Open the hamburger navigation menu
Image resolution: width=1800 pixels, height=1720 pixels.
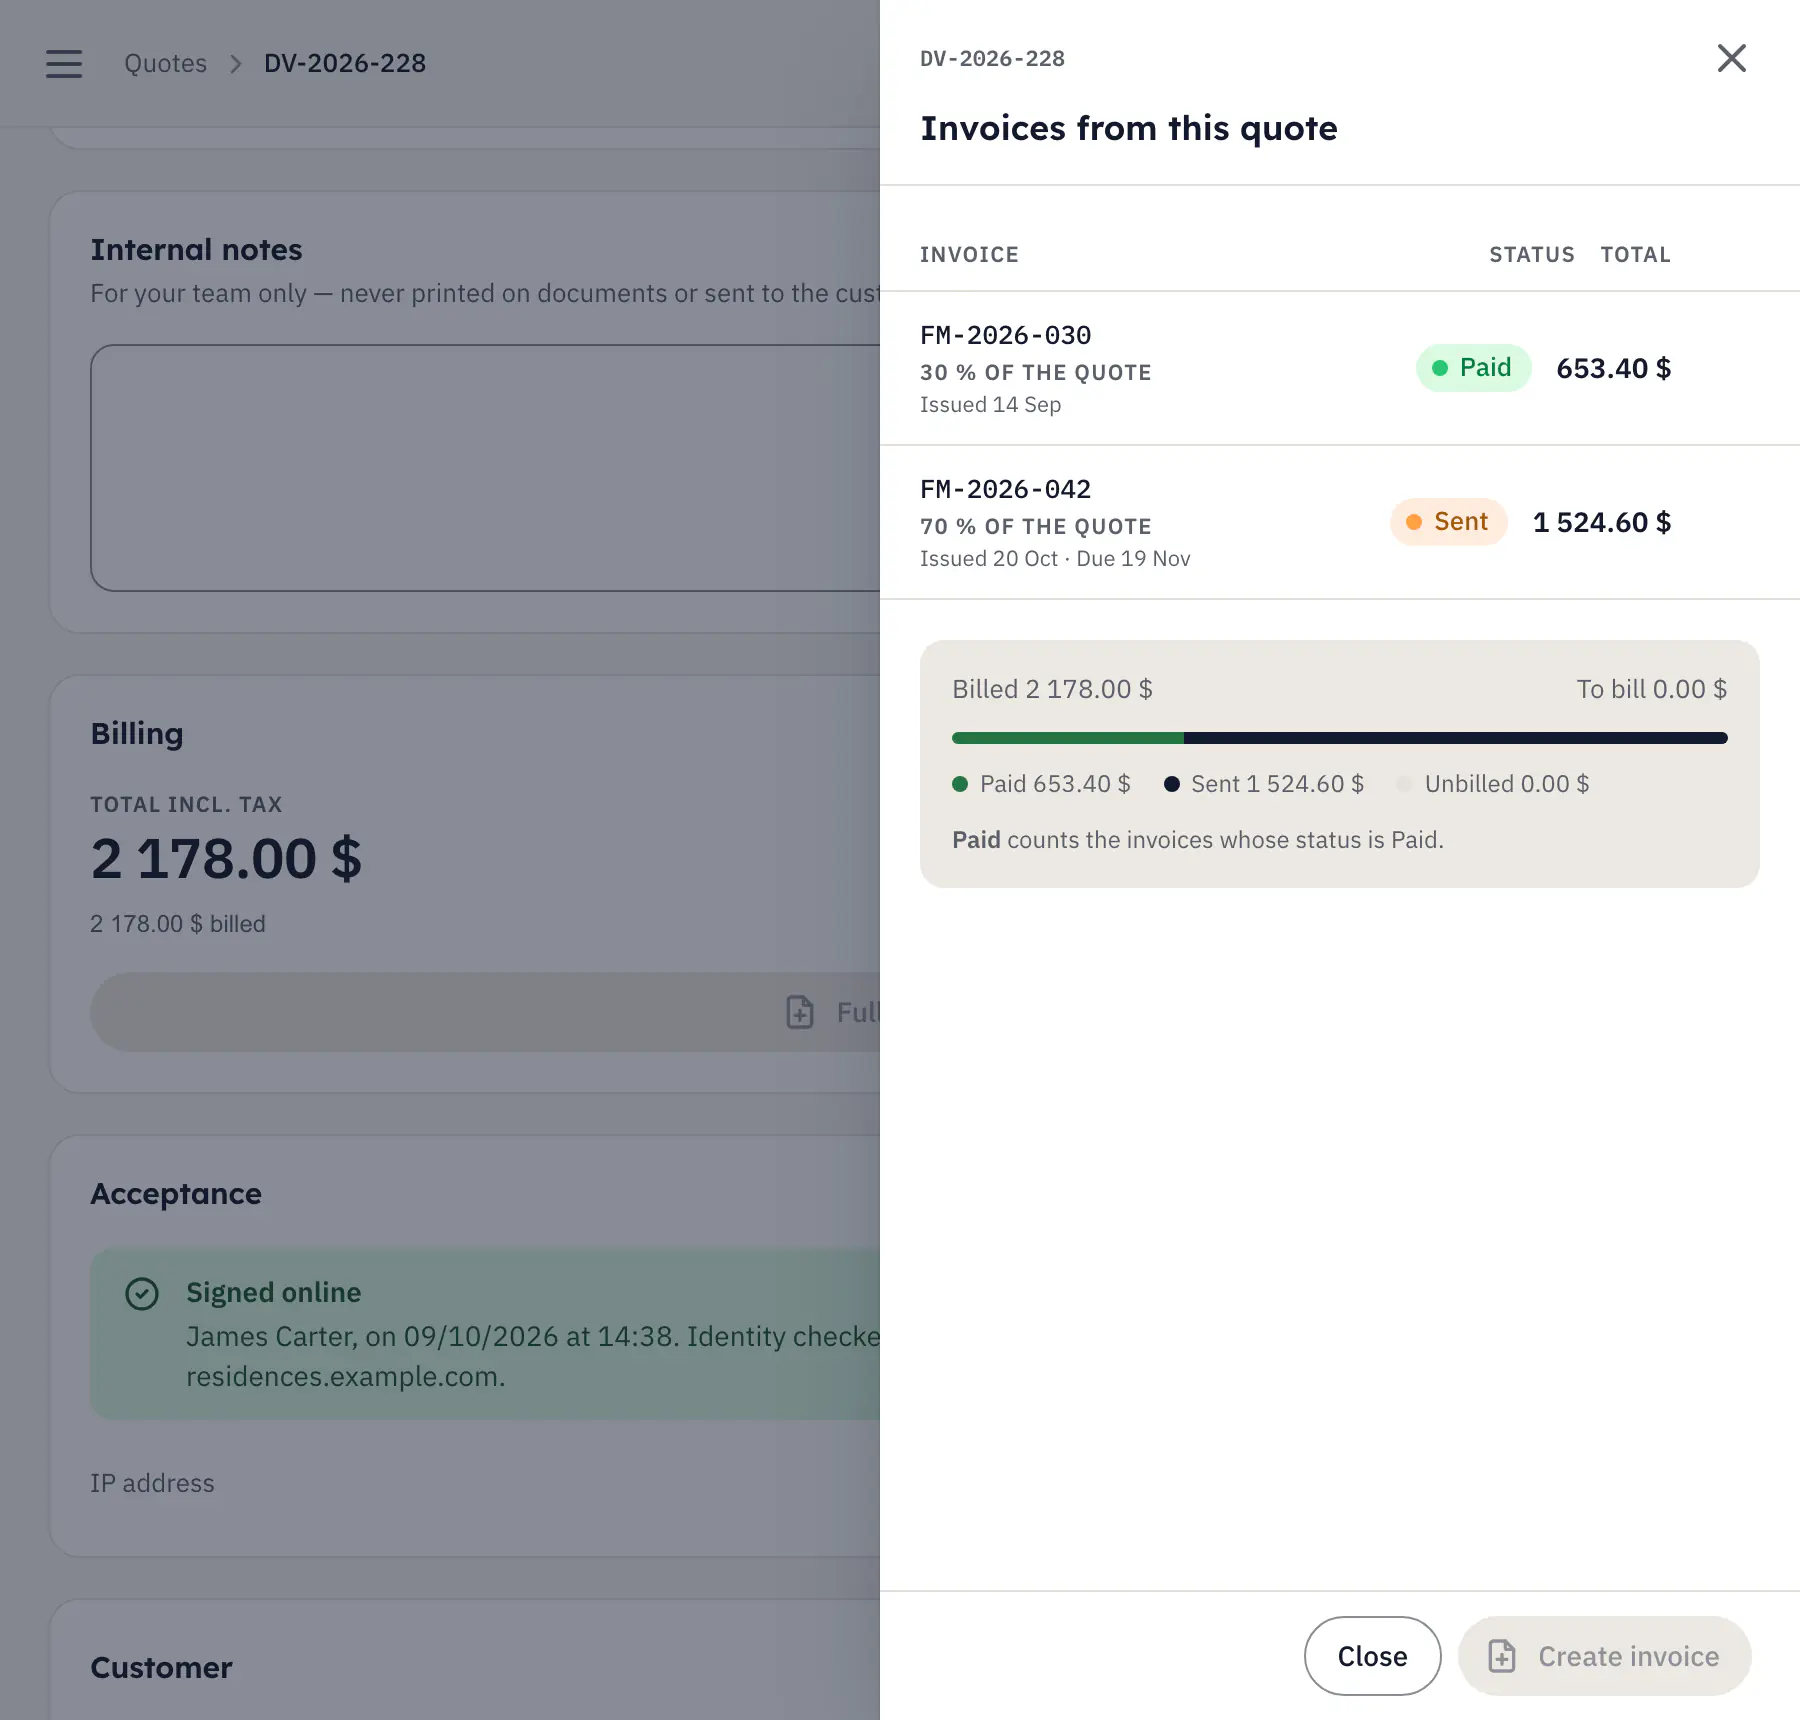pyautogui.click(x=64, y=63)
